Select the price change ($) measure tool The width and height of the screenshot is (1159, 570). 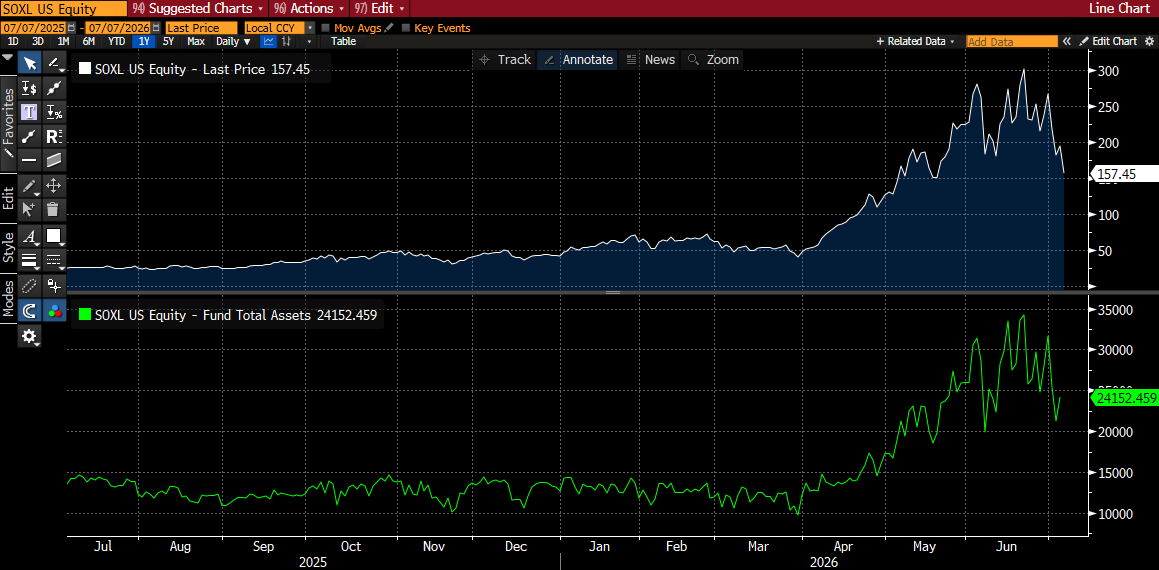pos(30,88)
